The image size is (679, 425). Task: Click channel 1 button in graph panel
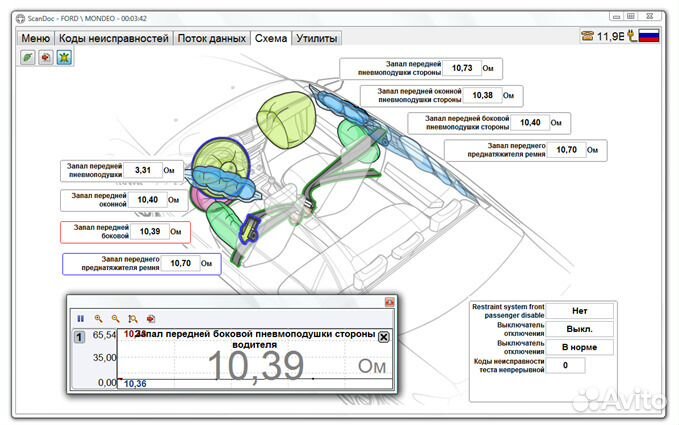[x=79, y=337]
